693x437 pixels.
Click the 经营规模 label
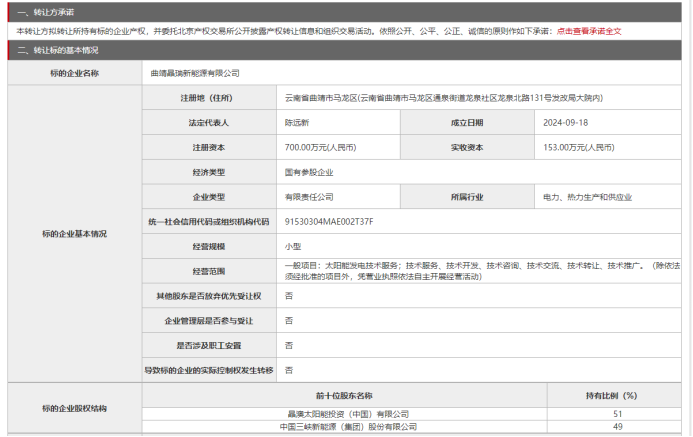pos(209,247)
